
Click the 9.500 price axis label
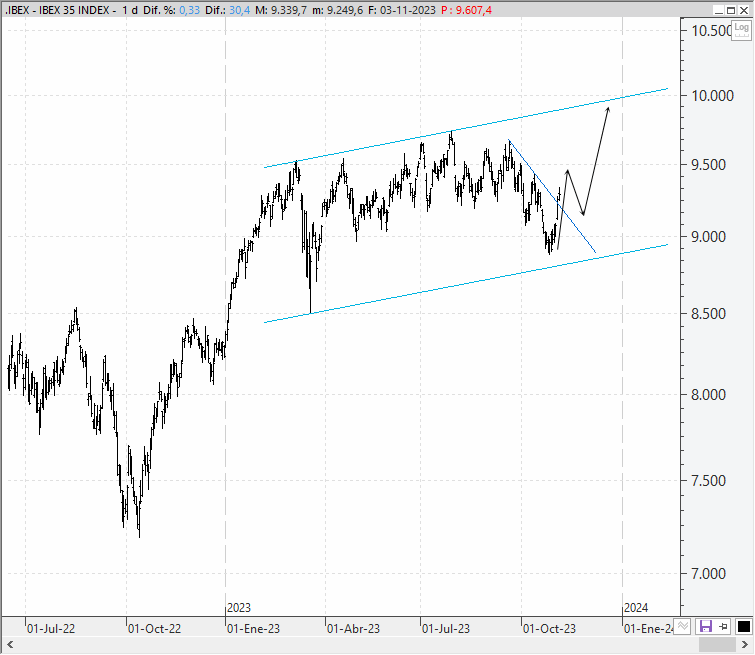pos(708,165)
